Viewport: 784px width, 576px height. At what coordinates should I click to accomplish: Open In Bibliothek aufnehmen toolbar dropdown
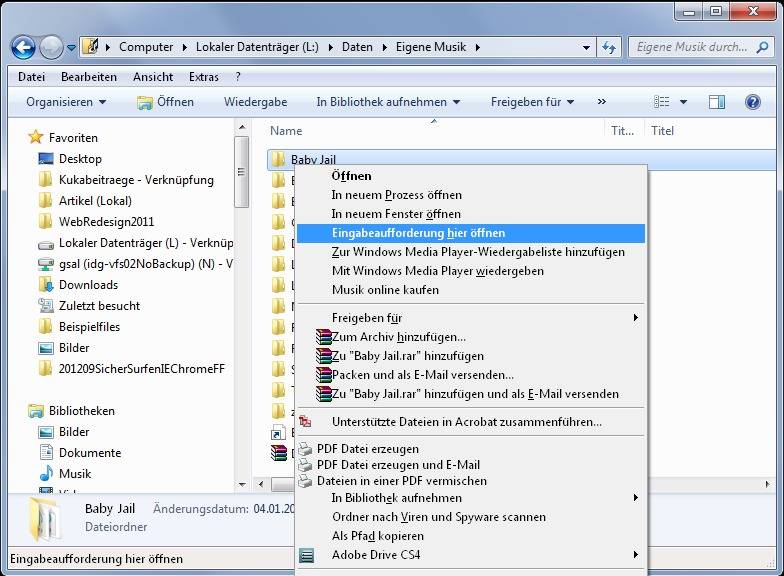pyautogui.click(x=388, y=102)
